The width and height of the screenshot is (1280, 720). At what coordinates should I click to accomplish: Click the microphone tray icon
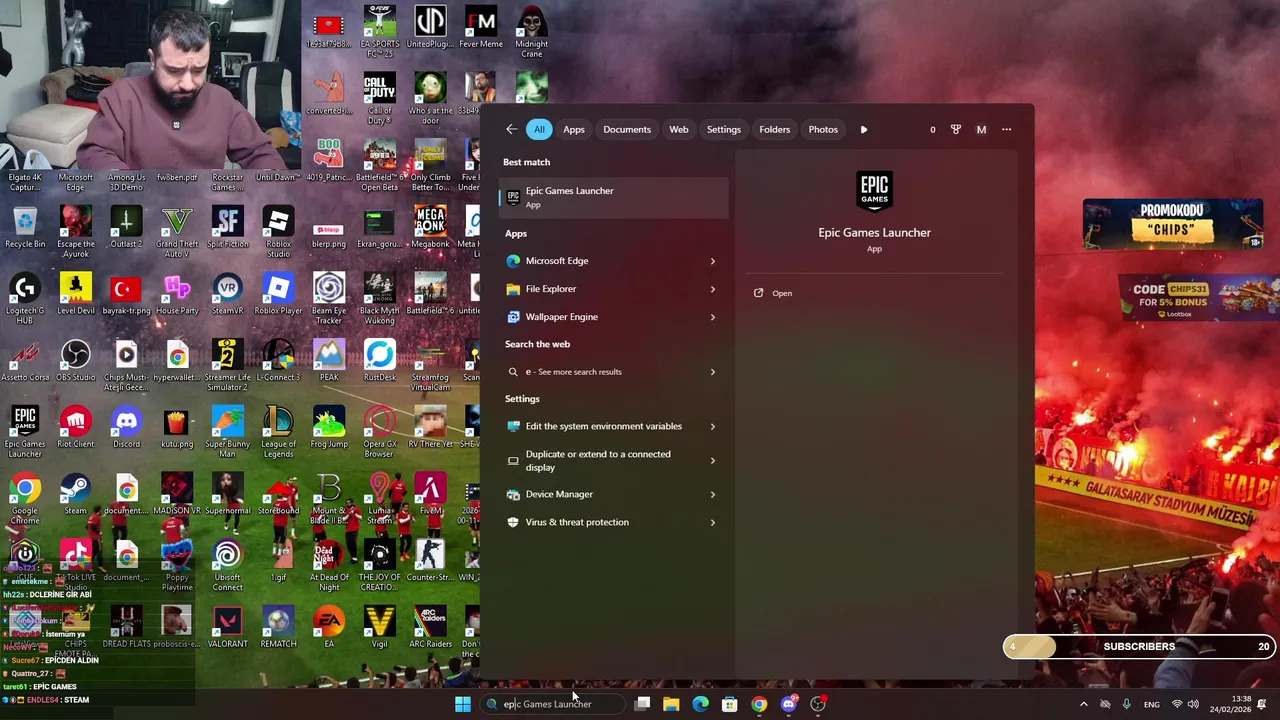(x=1127, y=704)
